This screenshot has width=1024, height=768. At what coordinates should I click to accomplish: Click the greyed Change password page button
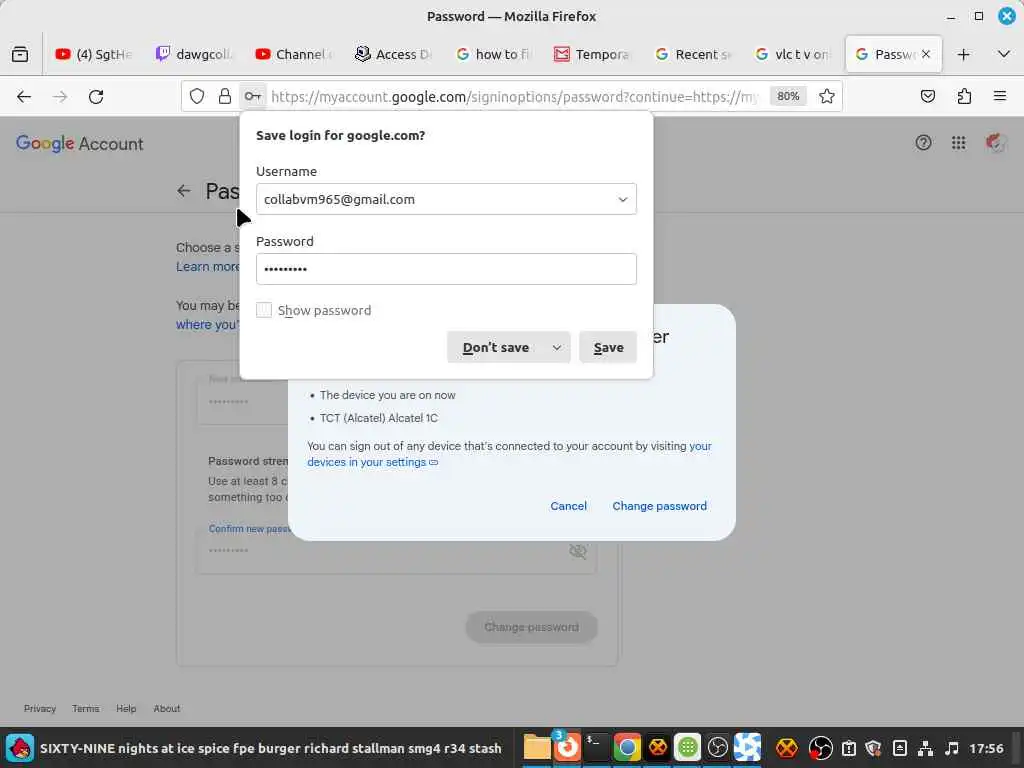[x=532, y=627]
